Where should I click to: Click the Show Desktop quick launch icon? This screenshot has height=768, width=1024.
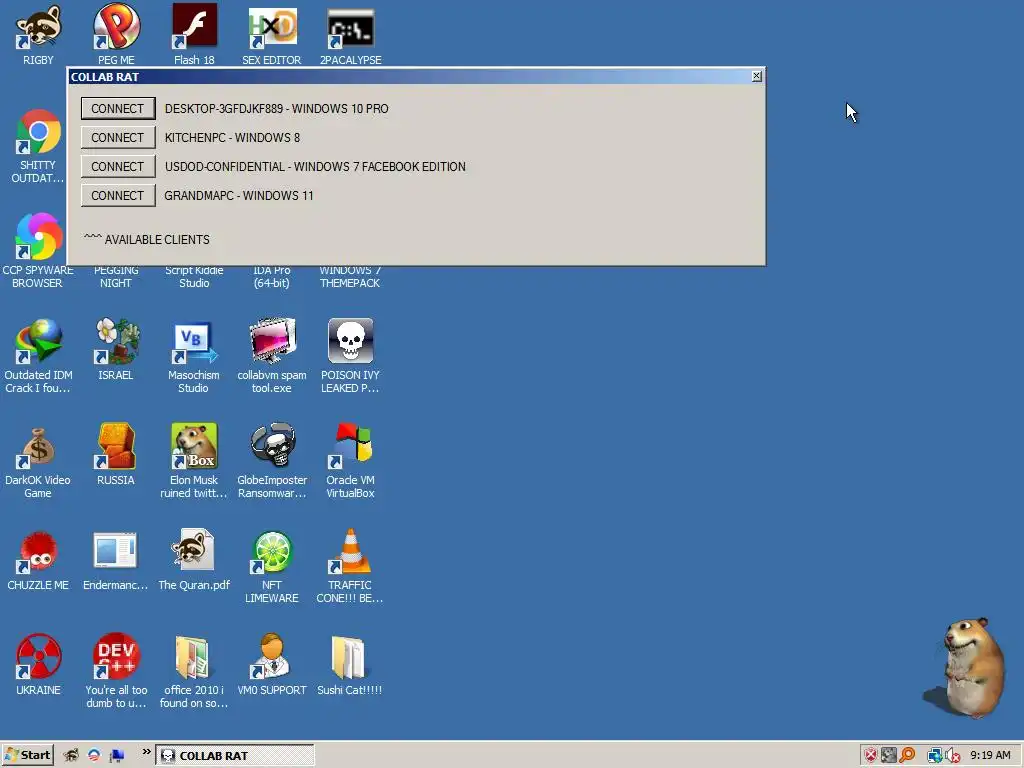tap(117, 755)
